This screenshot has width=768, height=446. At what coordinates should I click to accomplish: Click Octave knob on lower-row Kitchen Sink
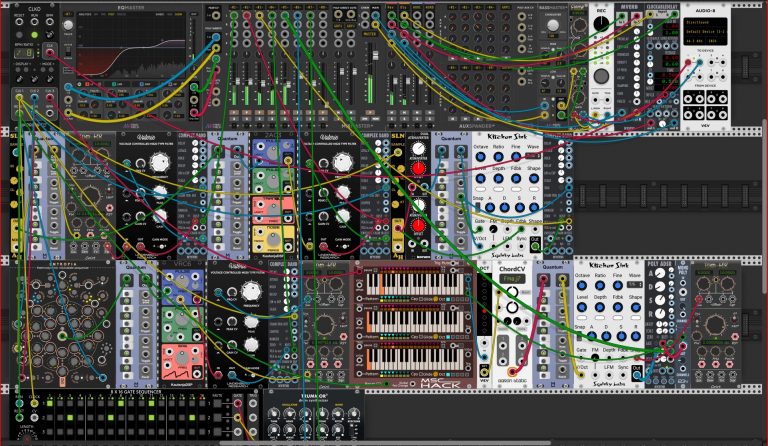(x=582, y=285)
